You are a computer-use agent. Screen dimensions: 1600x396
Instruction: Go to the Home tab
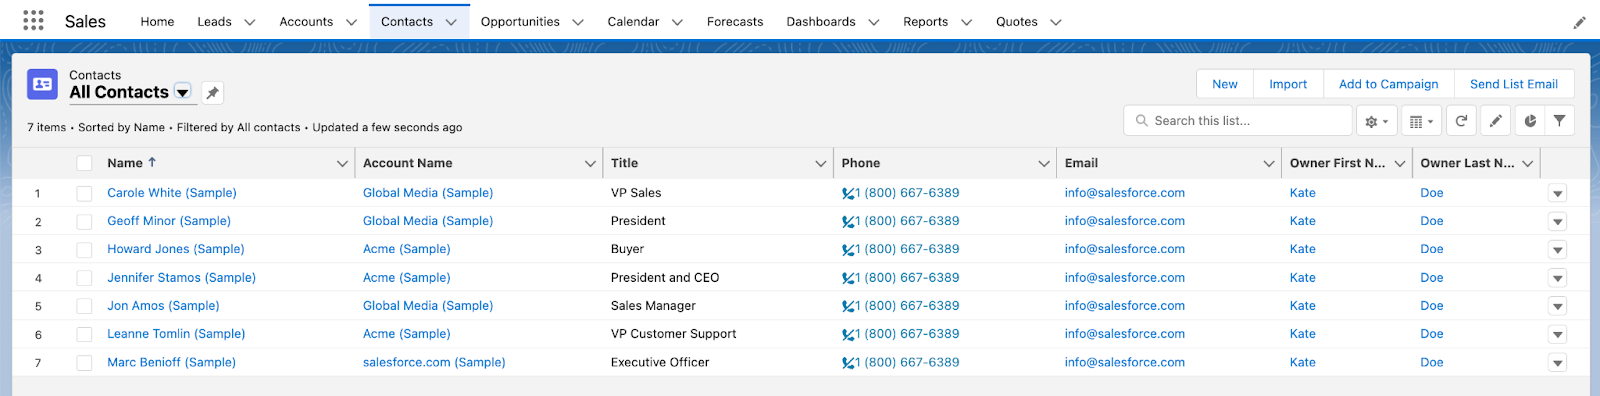[157, 22]
